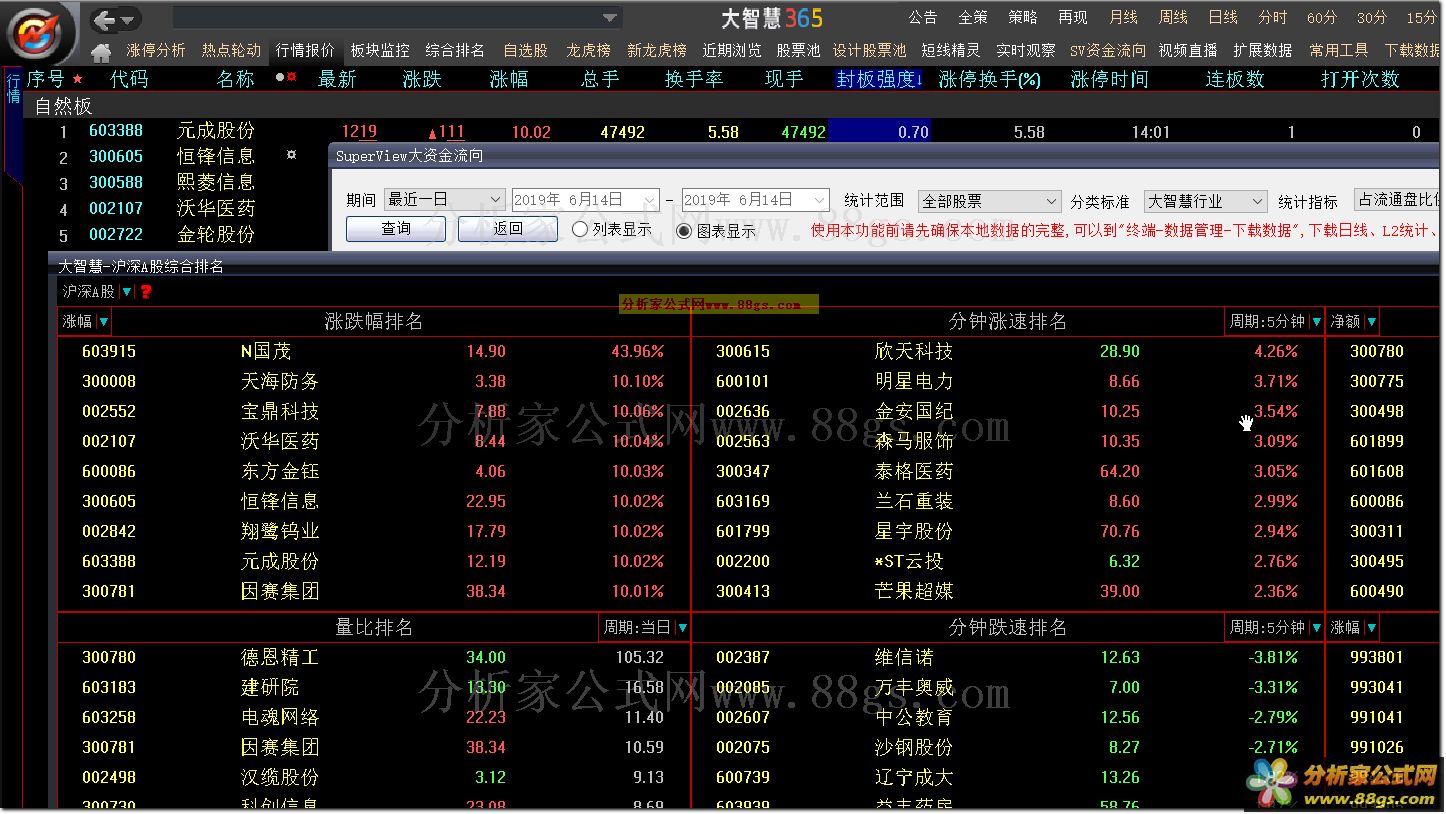Open 周期:5分钟 dropdown in 分钟涨速排名
This screenshot has height=814, width=1446.
click(x=1316, y=321)
